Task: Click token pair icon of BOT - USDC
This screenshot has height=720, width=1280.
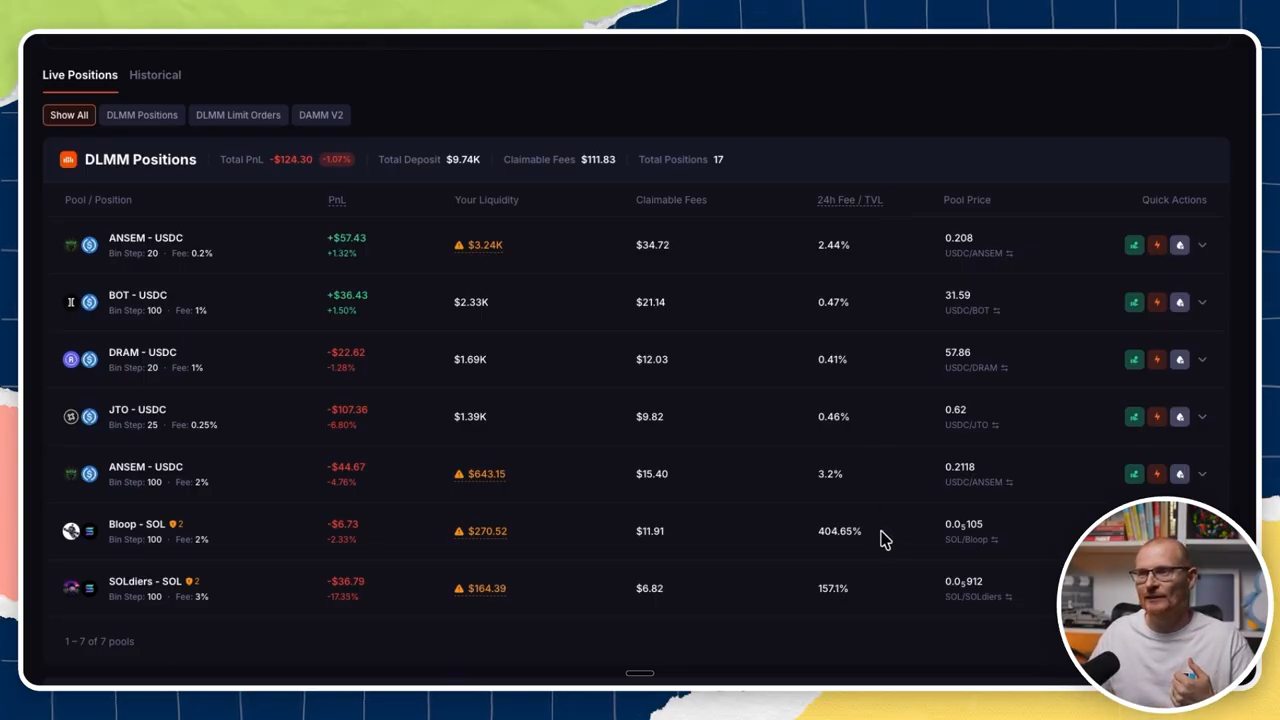Action: (80, 302)
